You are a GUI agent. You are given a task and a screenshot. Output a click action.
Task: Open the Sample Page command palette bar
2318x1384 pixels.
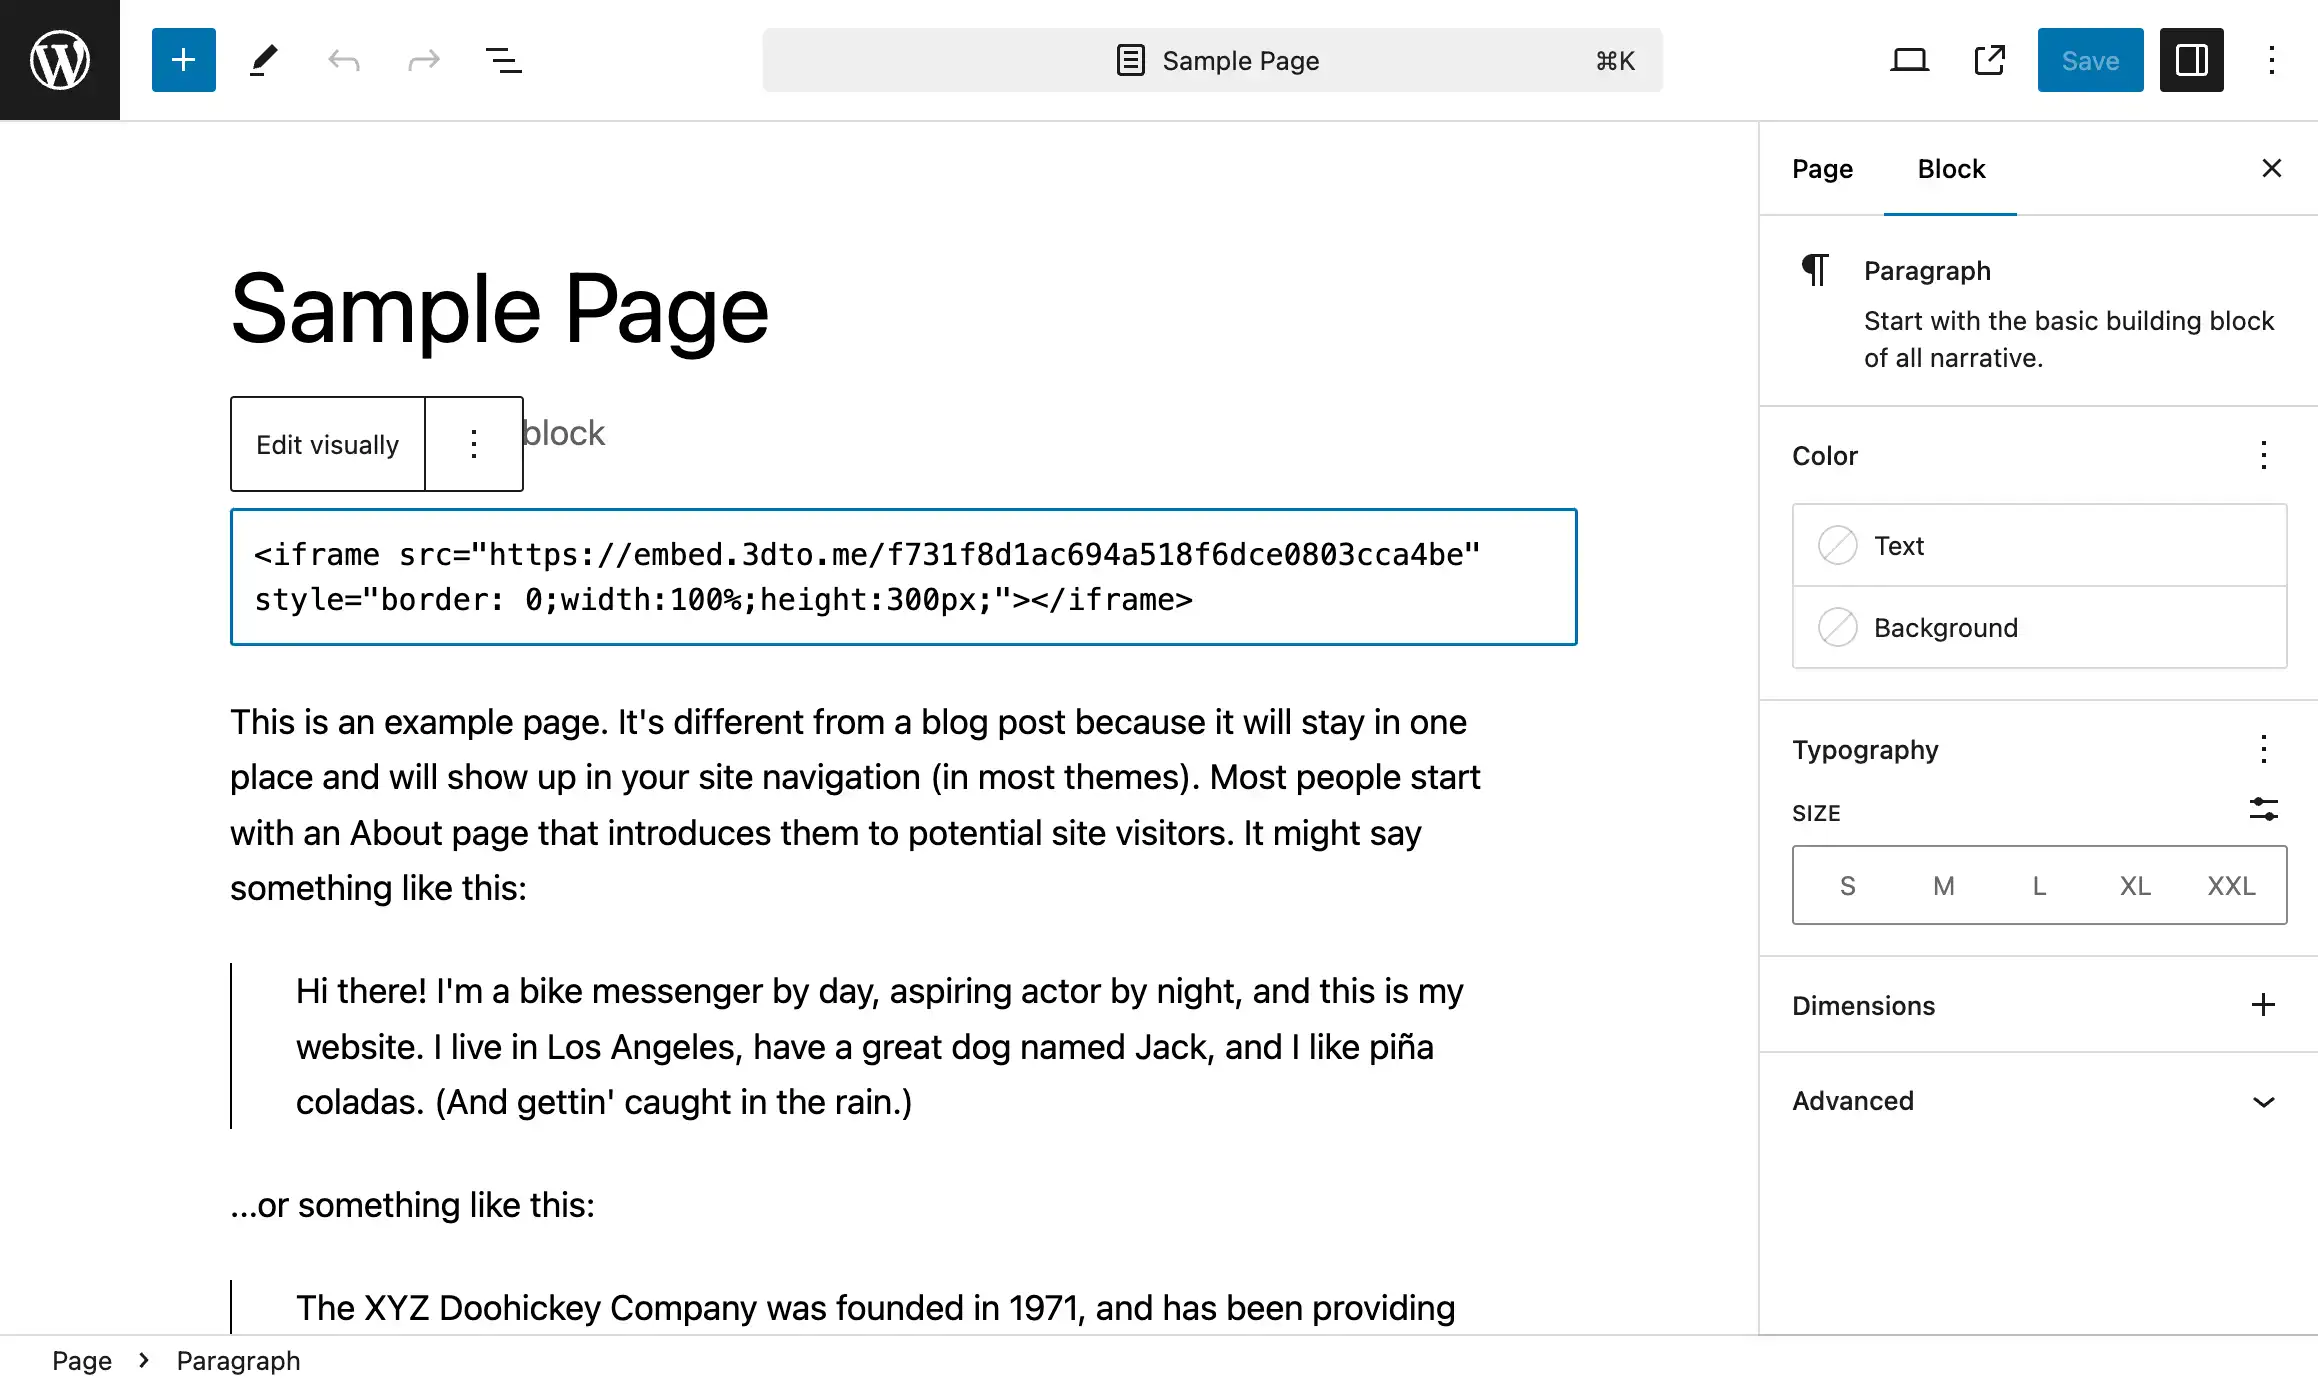1212,60
